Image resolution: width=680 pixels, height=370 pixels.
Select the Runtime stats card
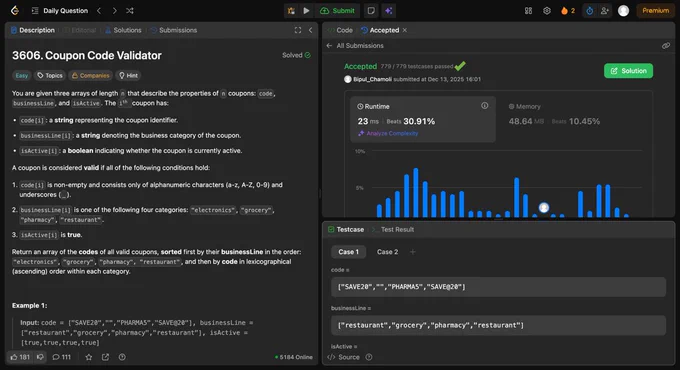[x=423, y=119]
